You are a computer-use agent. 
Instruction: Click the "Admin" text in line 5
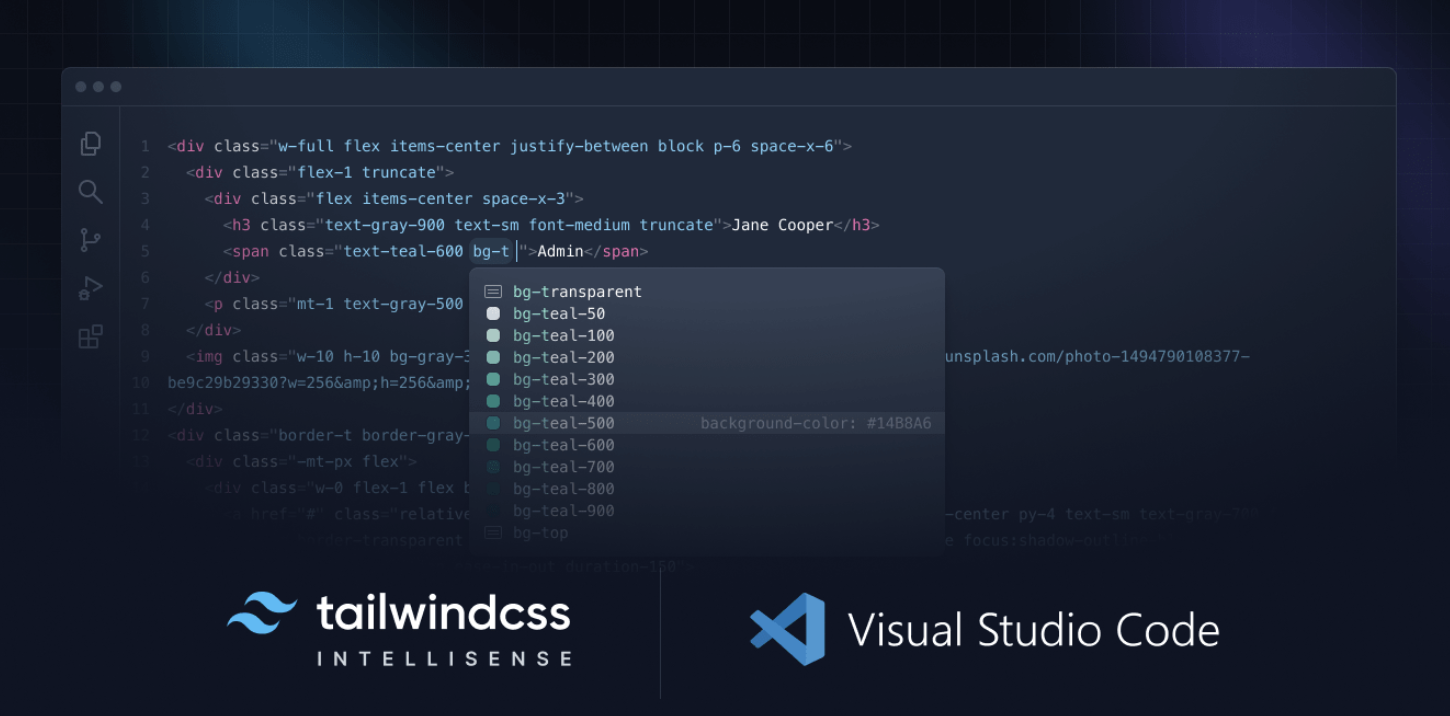tap(561, 252)
